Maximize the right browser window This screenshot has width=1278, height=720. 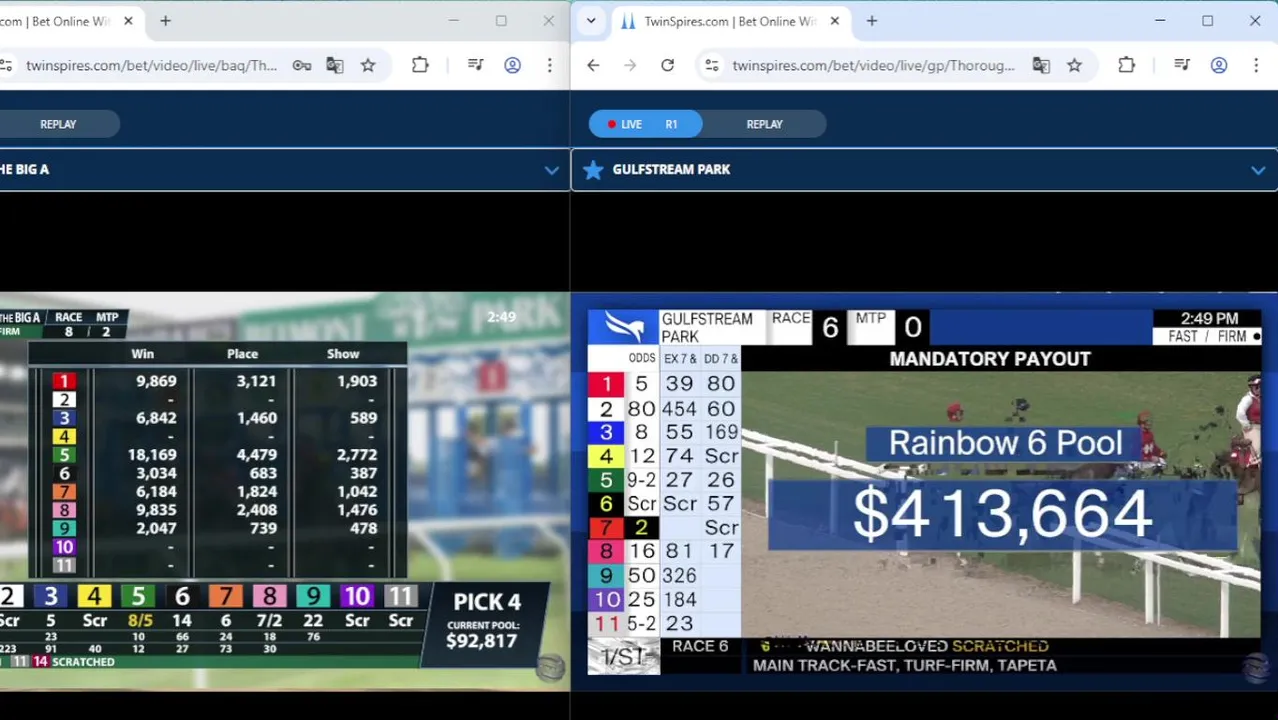coord(1207,21)
